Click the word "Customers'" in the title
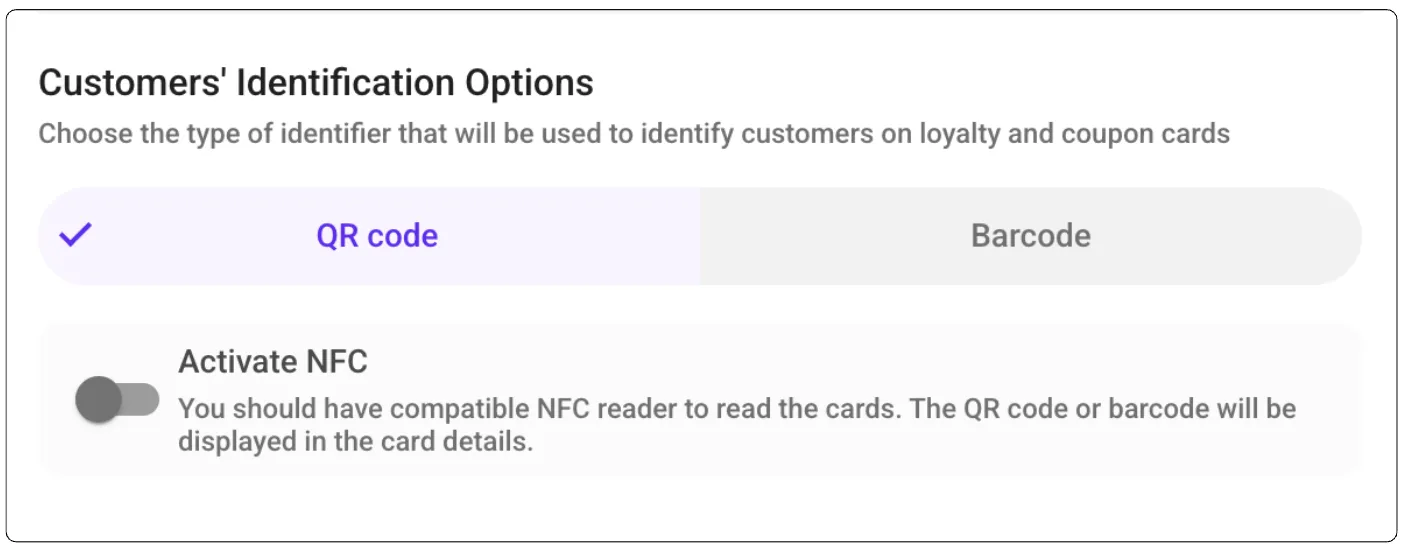Screen dimensions: 1406x550 tap(132, 82)
